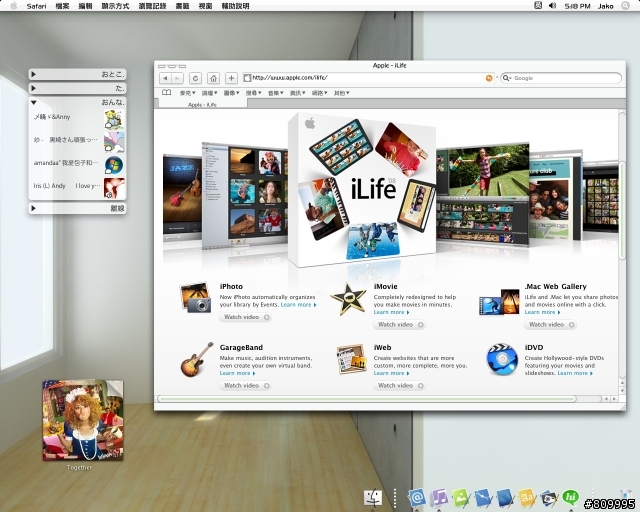
Task: Open the 書籤 menu
Action: point(182,6)
